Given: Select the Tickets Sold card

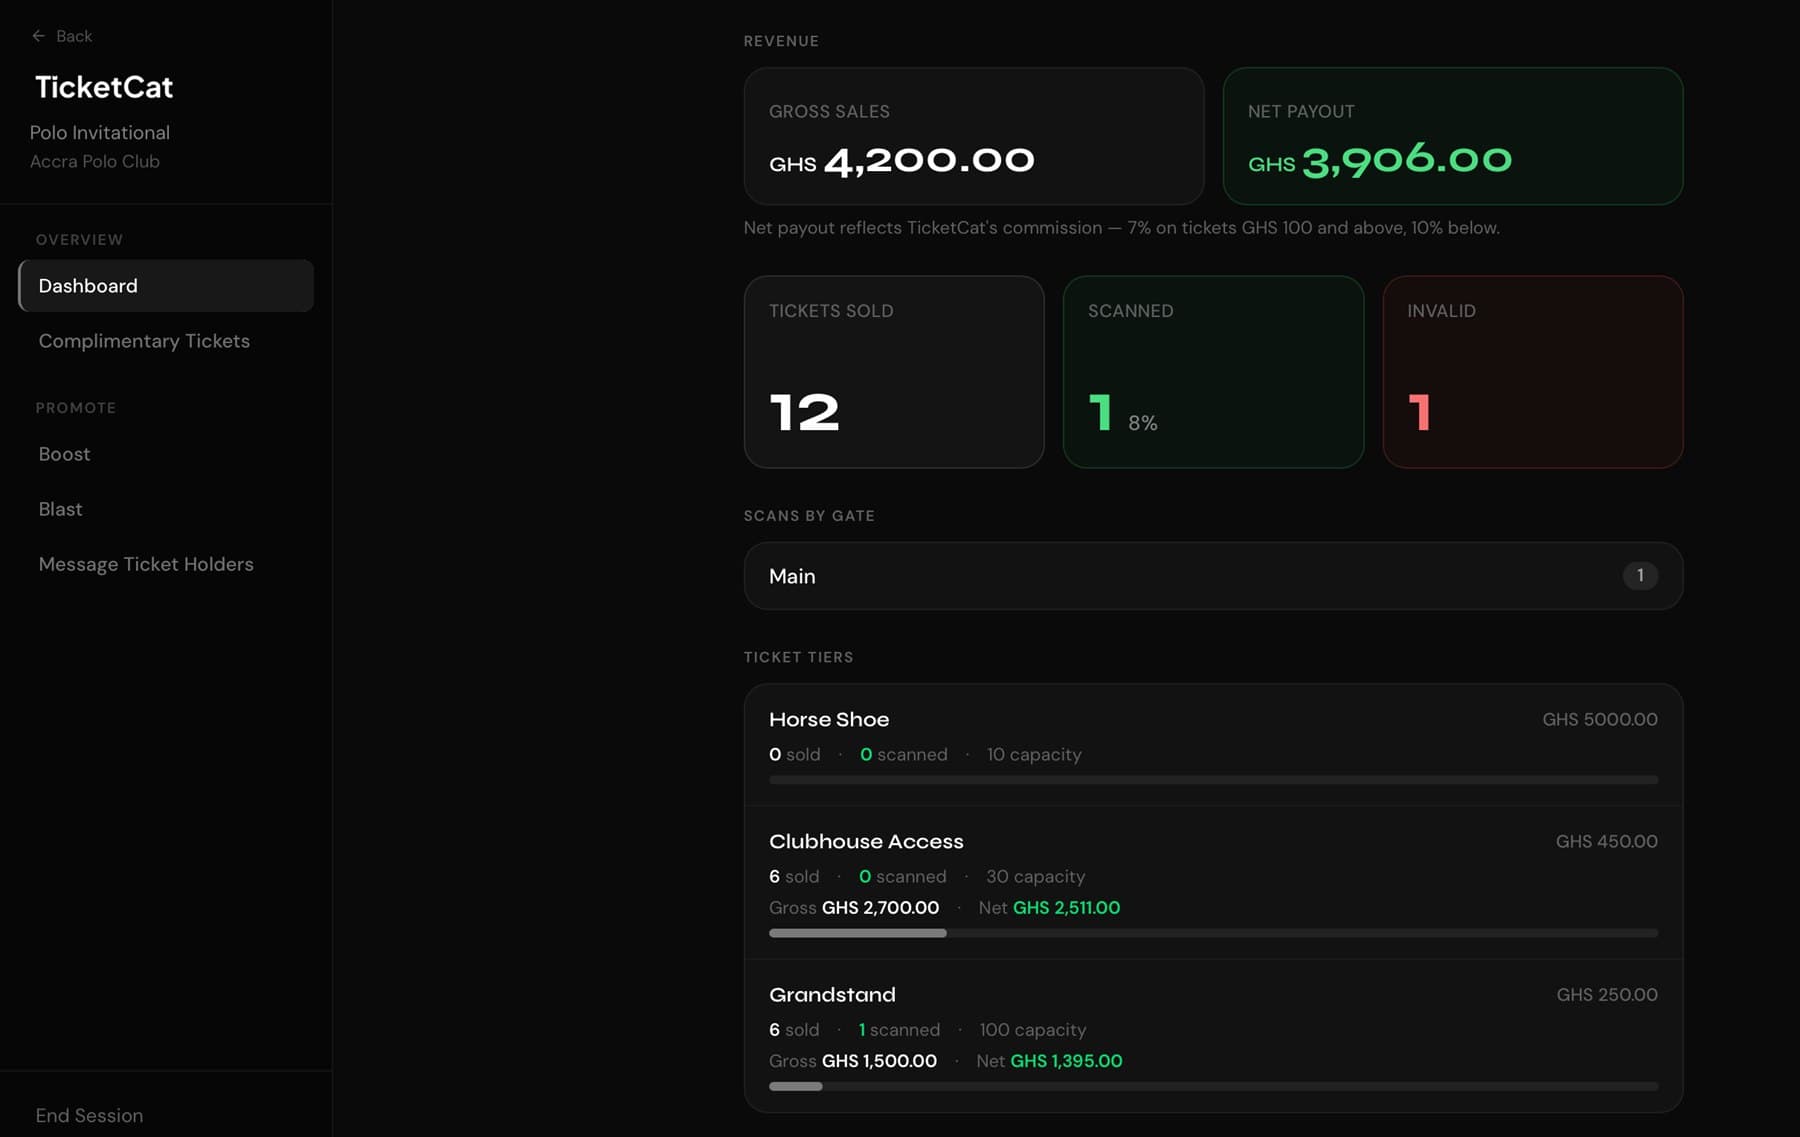Looking at the screenshot, I should [x=894, y=372].
